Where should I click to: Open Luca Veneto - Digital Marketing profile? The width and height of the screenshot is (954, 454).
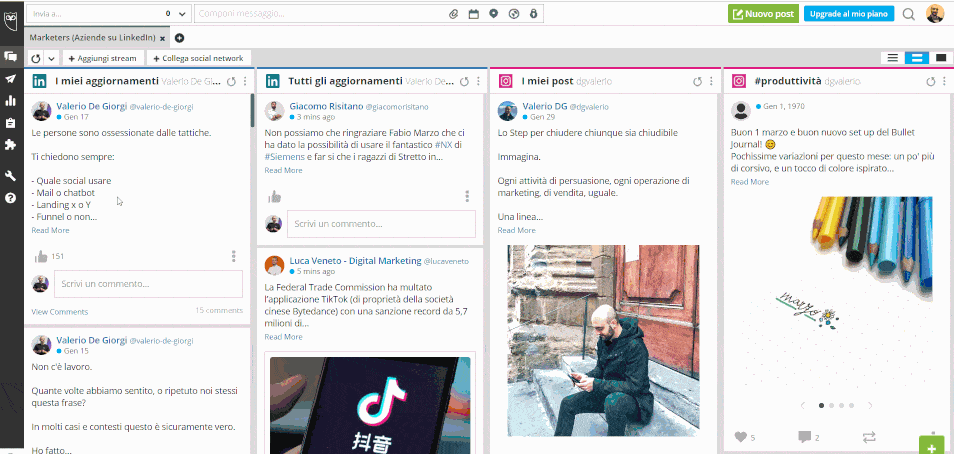355,260
